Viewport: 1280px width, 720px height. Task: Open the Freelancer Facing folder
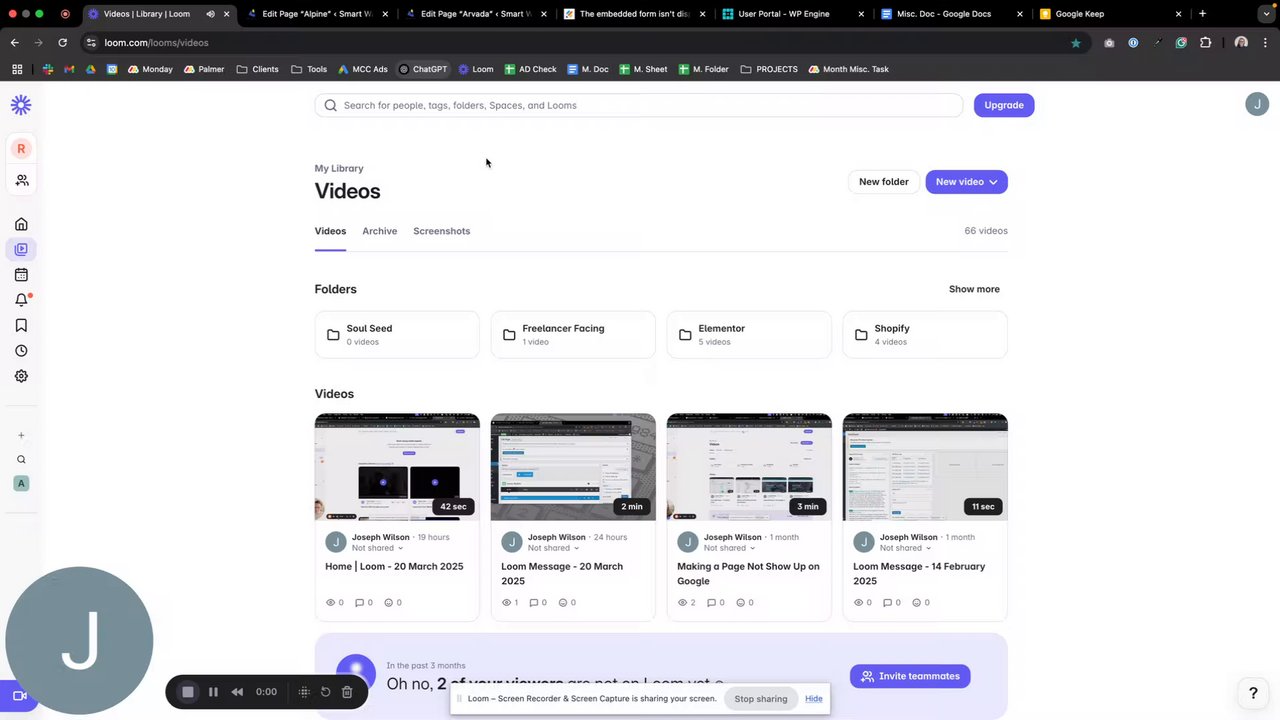573,335
